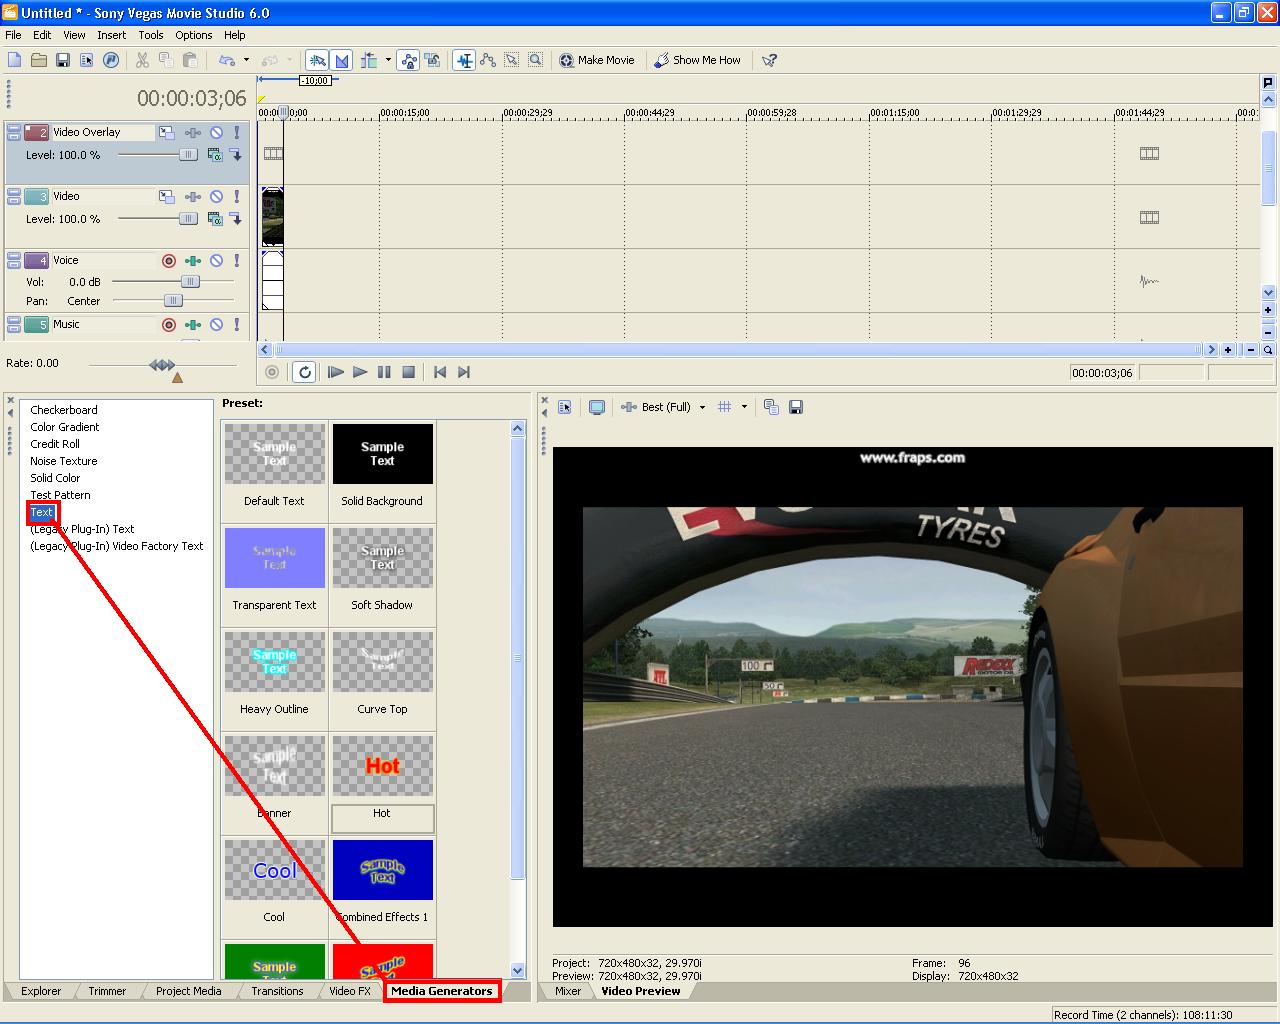This screenshot has width=1280, height=1024.
Task: Click the Copy icon in the toolbar
Action: click(166, 60)
